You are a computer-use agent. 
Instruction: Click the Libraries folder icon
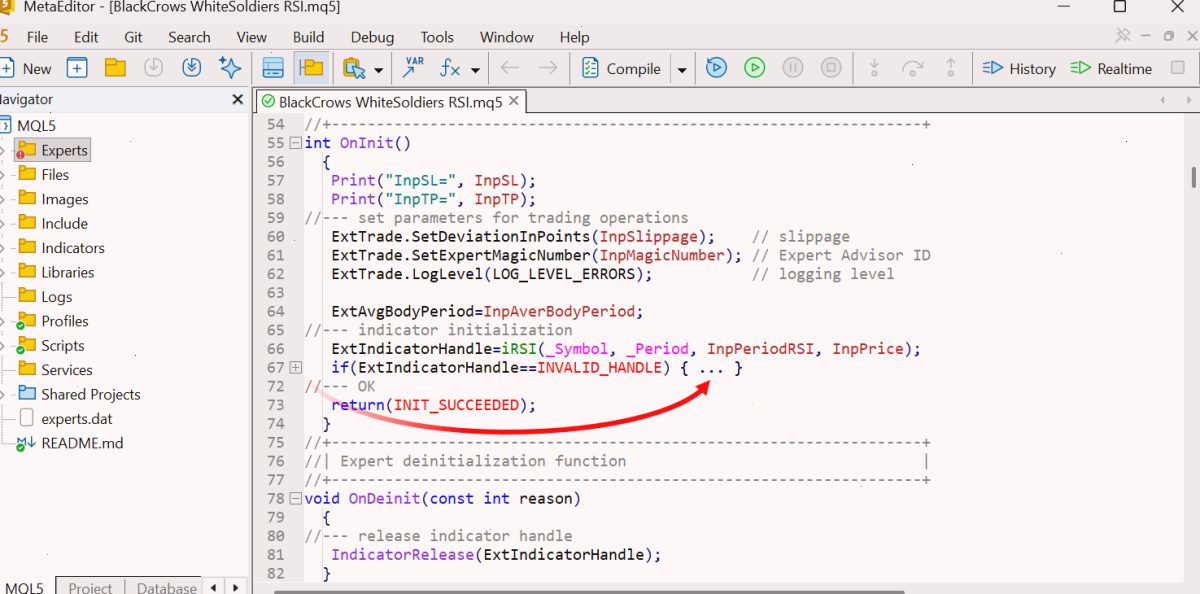click(x=27, y=272)
